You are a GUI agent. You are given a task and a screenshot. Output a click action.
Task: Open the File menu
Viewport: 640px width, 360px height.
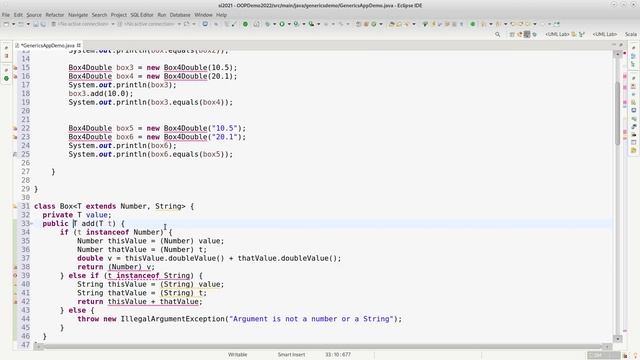point(6,15)
